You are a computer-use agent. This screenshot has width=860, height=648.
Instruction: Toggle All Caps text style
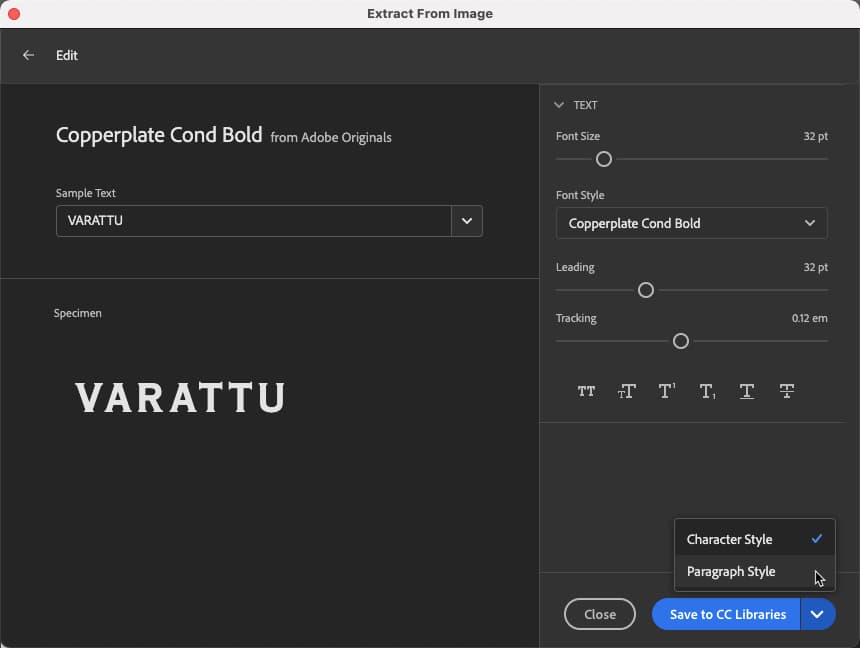[586, 391]
